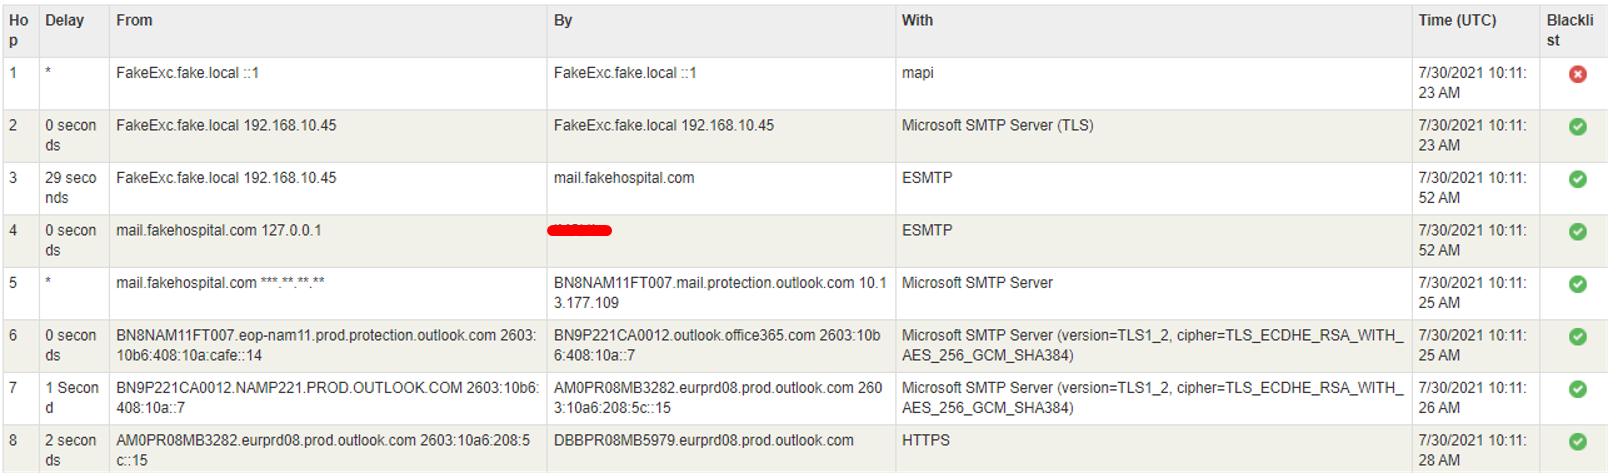
Task: Select the From column header
Action: tap(134, 20)
